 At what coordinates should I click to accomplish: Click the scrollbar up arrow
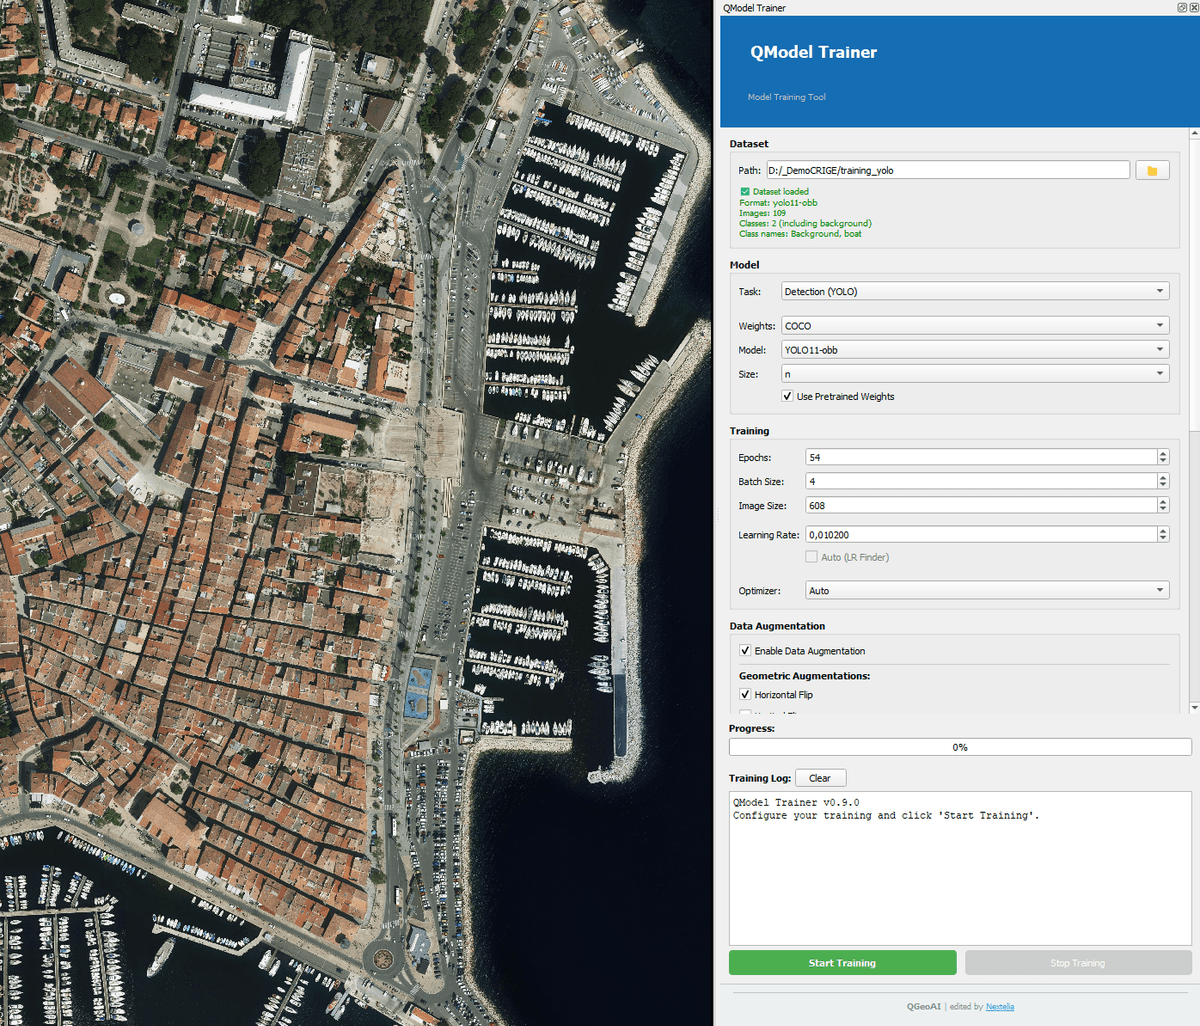1192,131
